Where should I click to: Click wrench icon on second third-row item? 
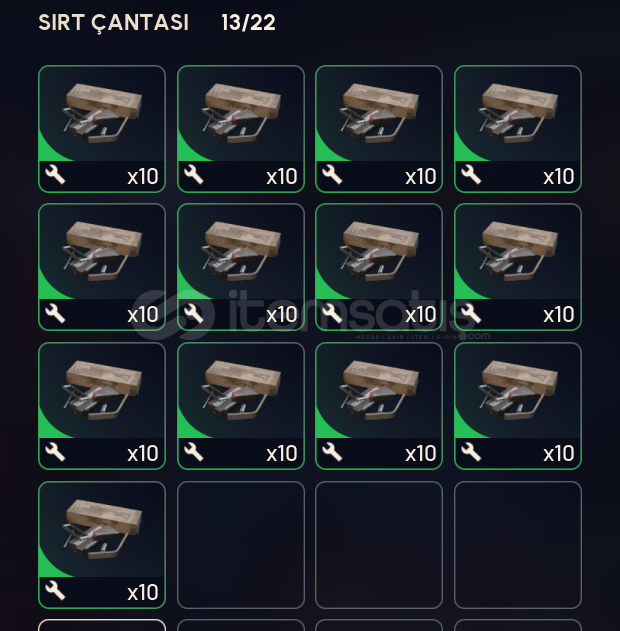(x=194, y=452)
